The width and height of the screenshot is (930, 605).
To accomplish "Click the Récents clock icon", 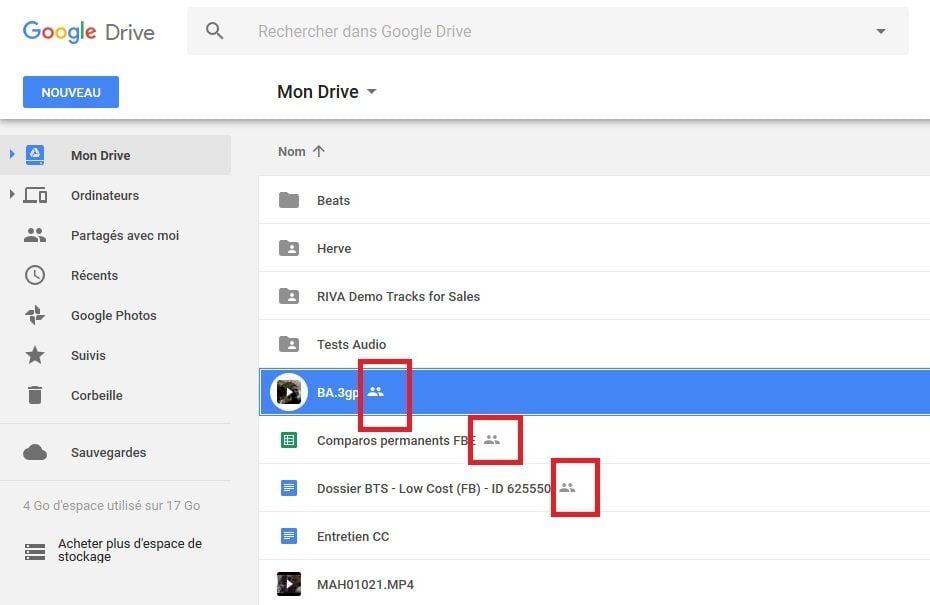I will click(35, 275).
